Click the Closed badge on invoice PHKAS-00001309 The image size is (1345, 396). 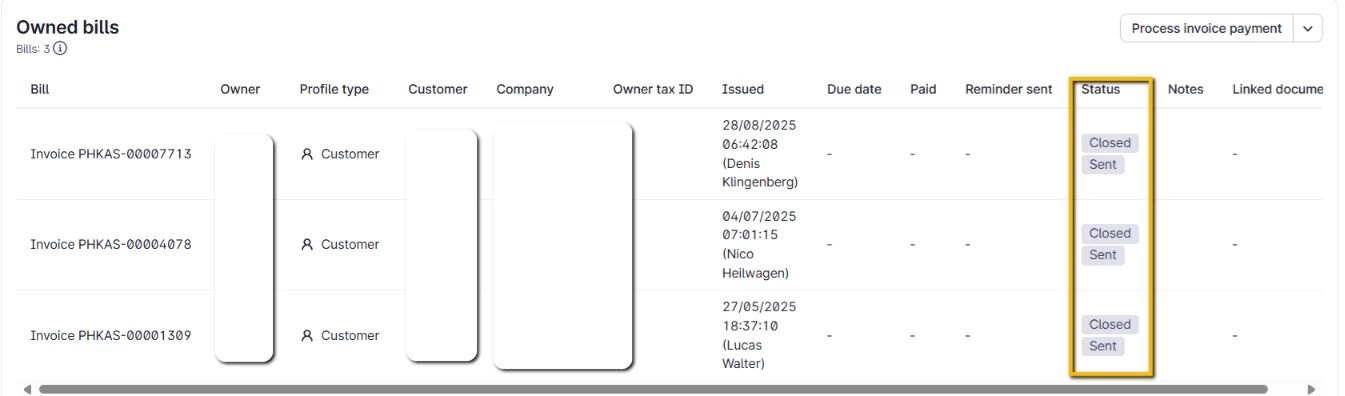[x=1109, y=325]
